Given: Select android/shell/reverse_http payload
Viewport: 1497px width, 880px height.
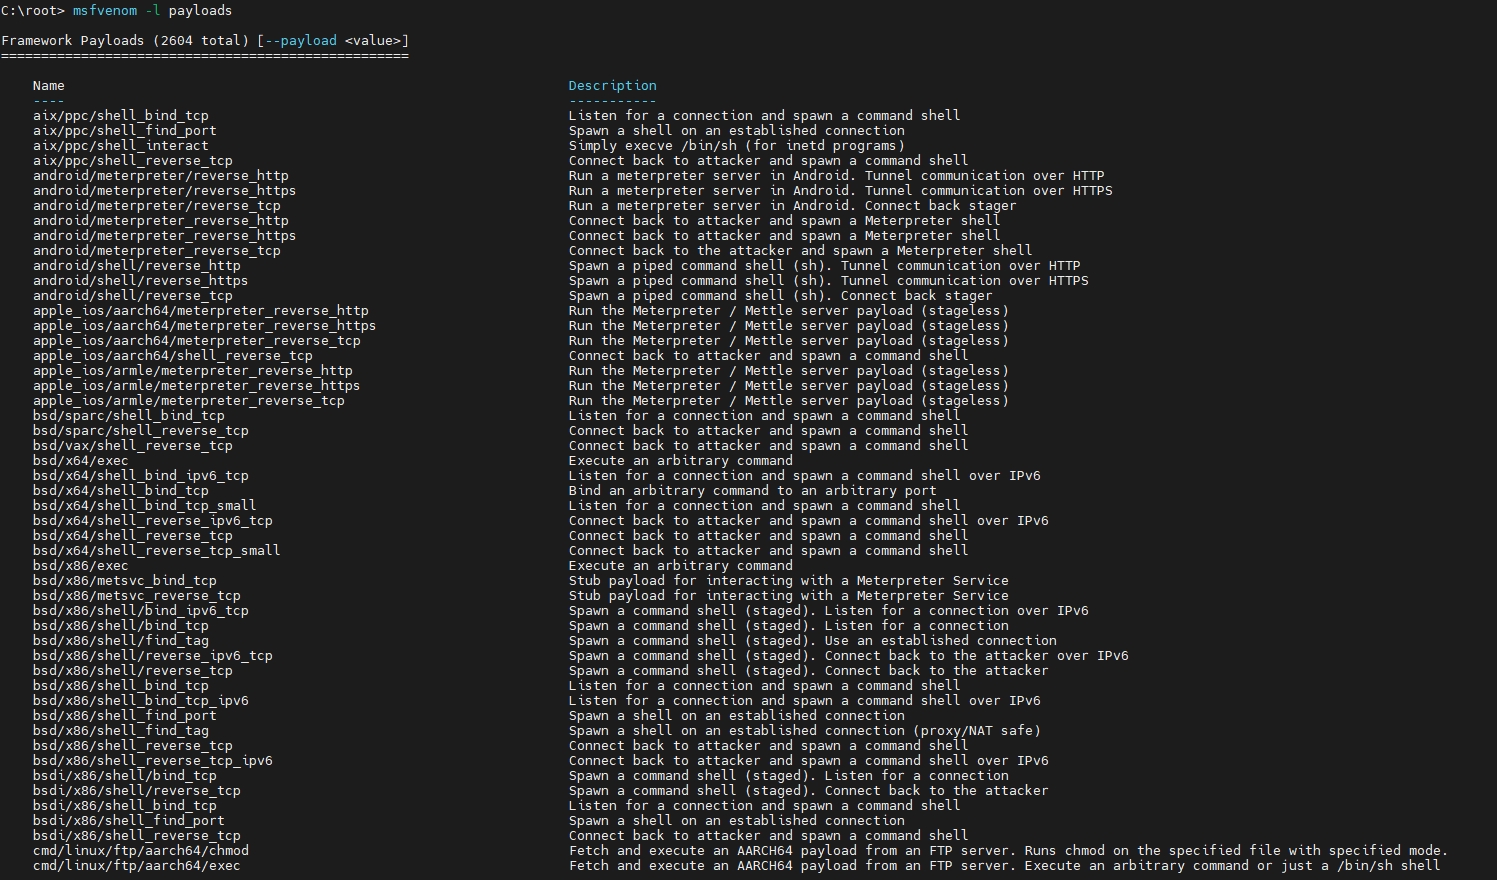Looking at the screenshot, I should coord(137,266).
